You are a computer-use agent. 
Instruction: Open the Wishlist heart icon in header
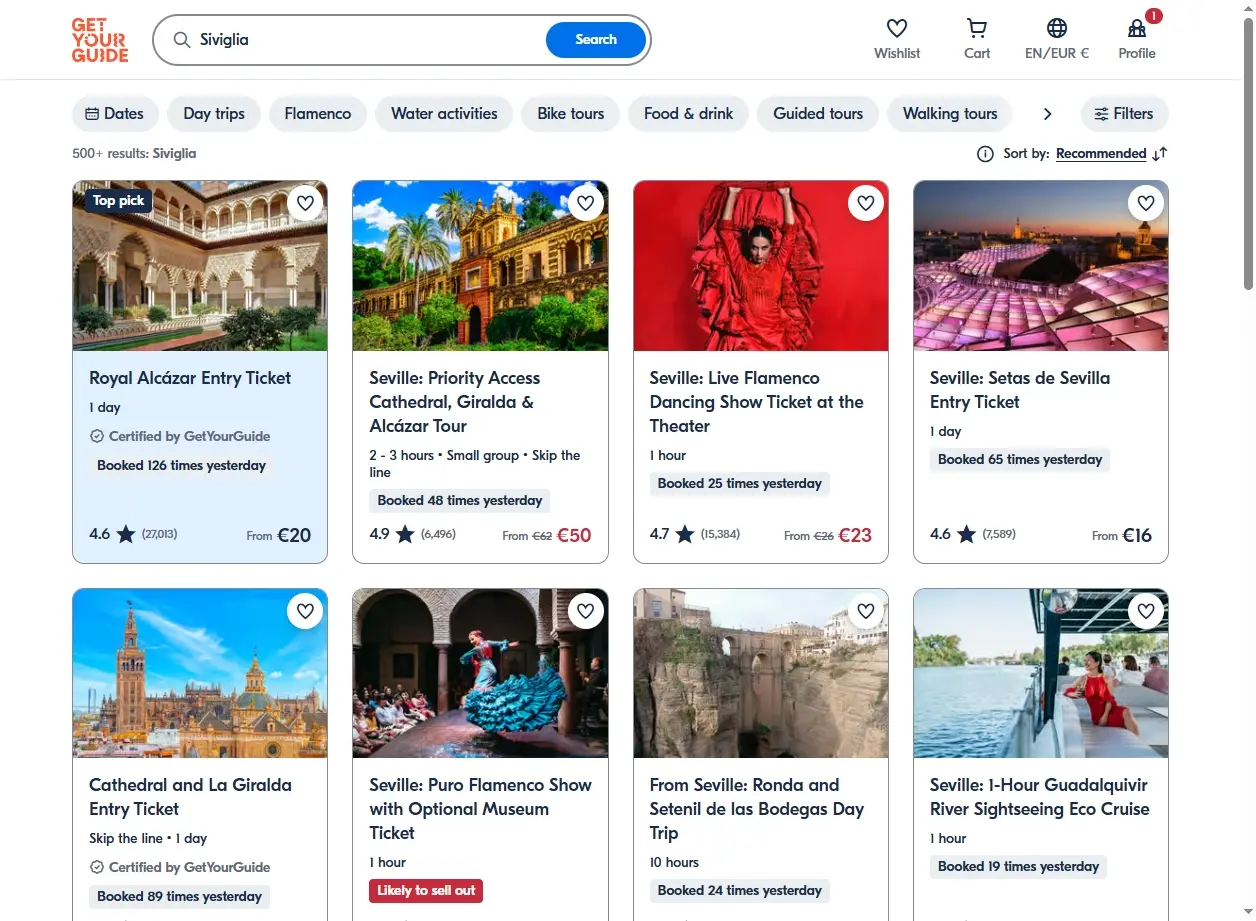tap(897, 28)
